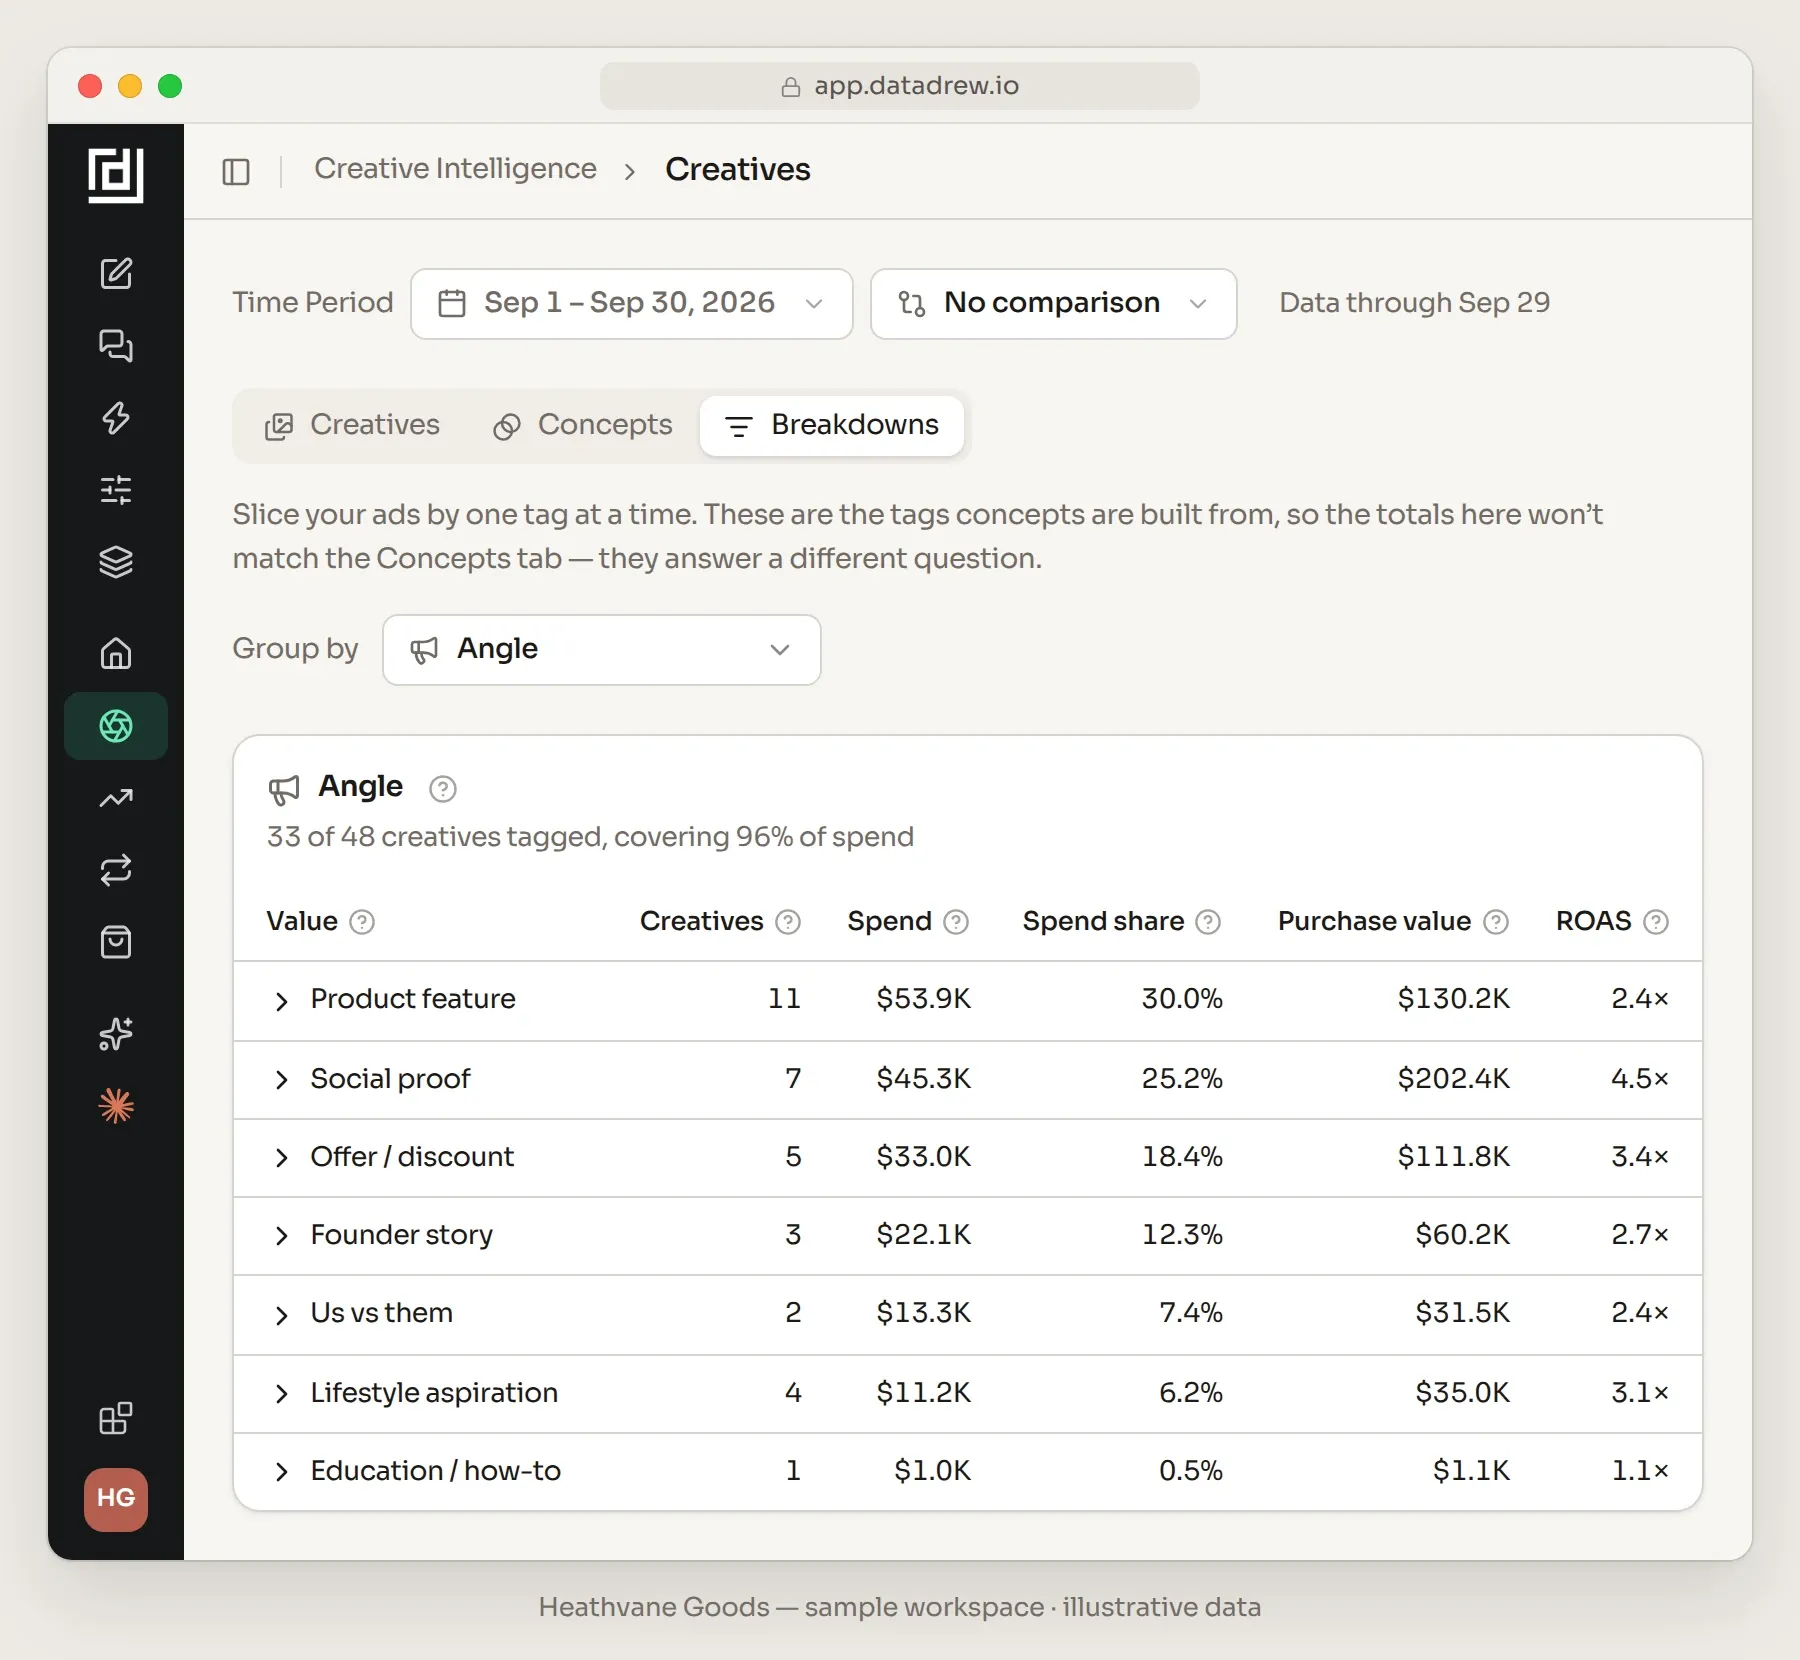Open the sliders settings icon in sidebar
Screen dimensions: 1800x1660
point(116,490)
